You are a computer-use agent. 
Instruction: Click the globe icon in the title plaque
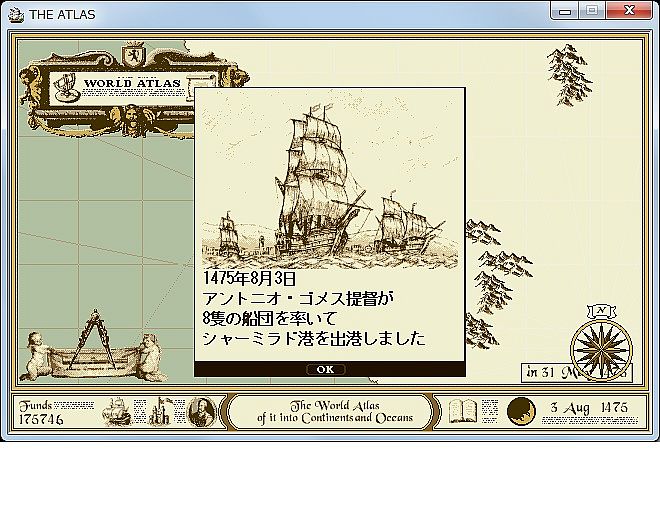[x=66, y=87]
